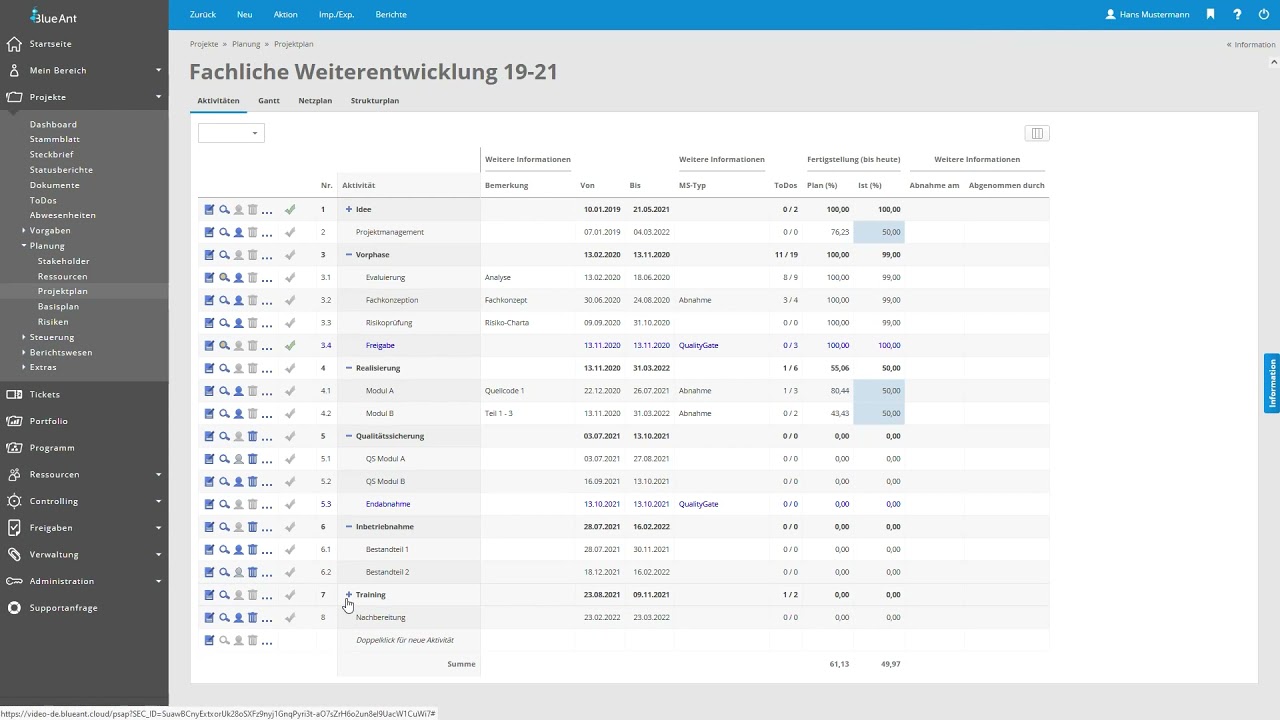Screen dimensions: 1280x720
Task: Click the trash icon for Fachkonzeption row
Action: (252, 300)
